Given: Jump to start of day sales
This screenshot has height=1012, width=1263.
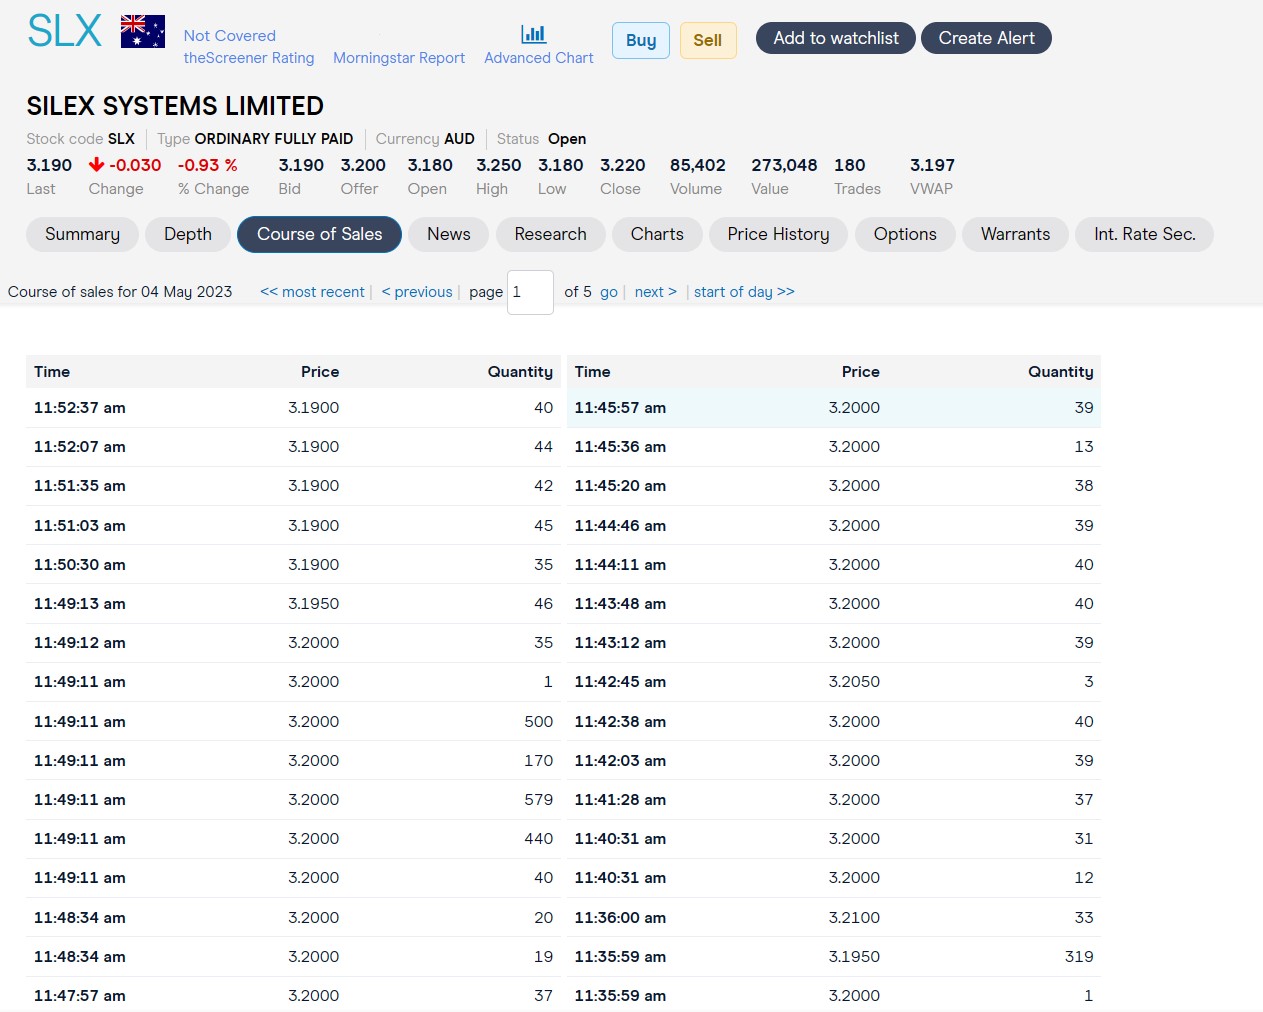Looking at the screenshot, I should point(744,292).
